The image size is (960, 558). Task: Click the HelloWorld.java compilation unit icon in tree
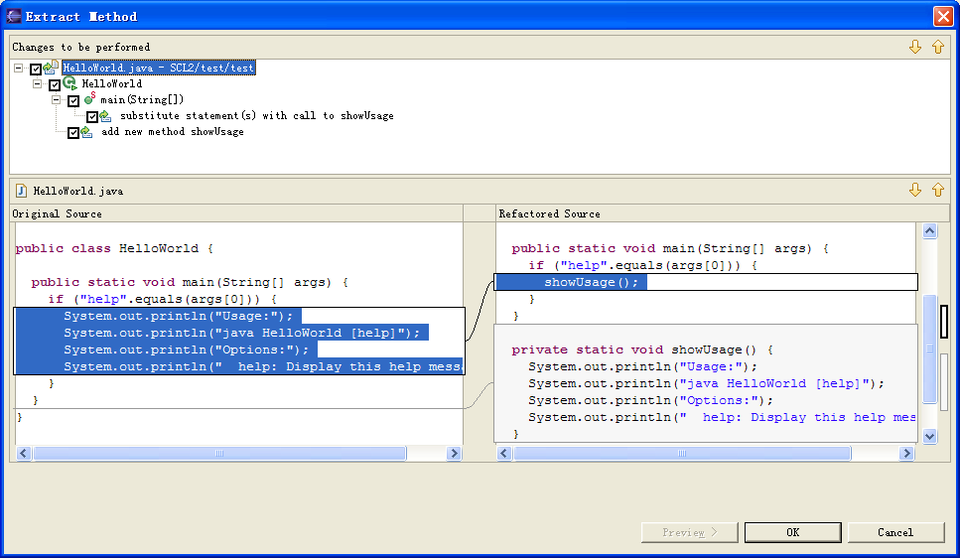(x=51, y=67)
